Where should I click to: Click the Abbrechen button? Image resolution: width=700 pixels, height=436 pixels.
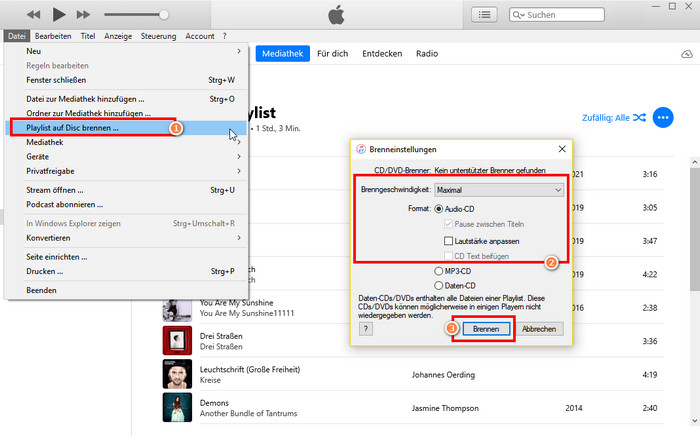[539, 329]
